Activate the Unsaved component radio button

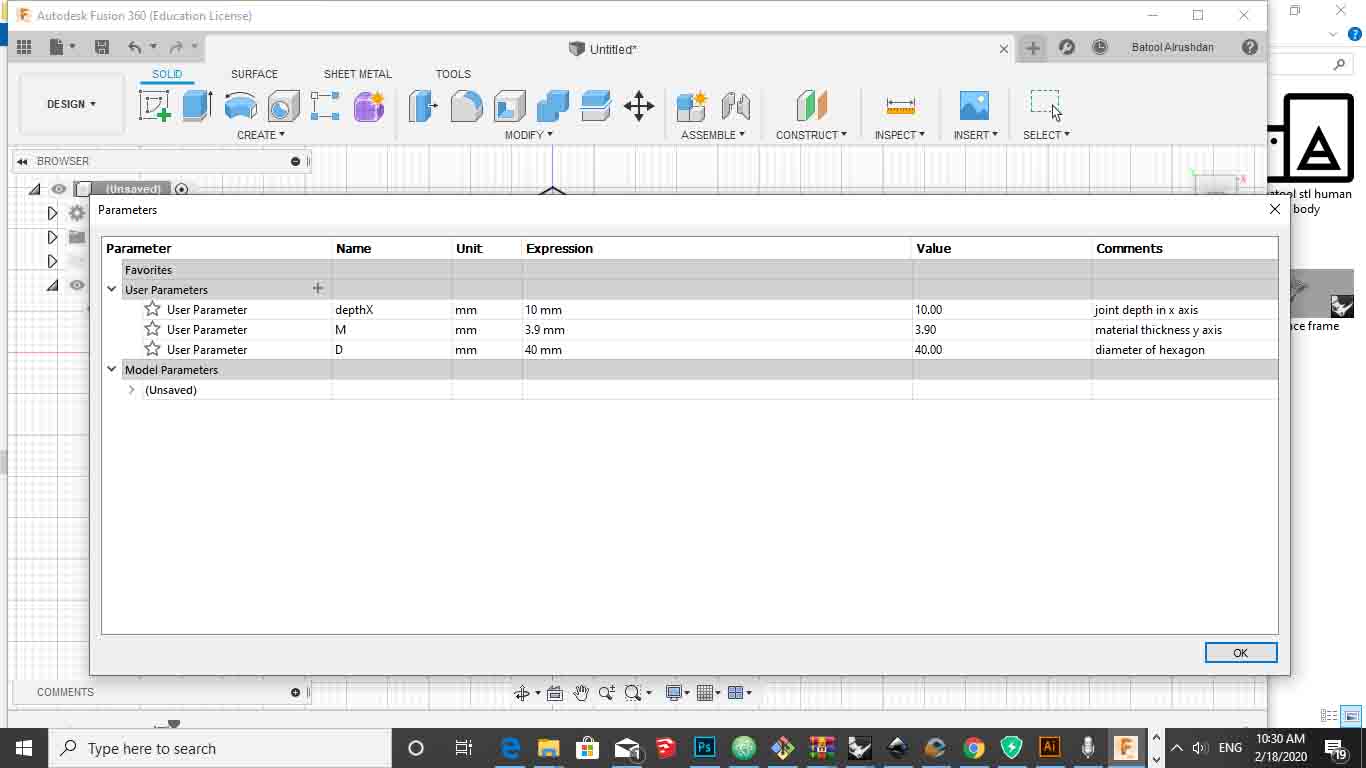pyautogui.click(x=181, y=189)
